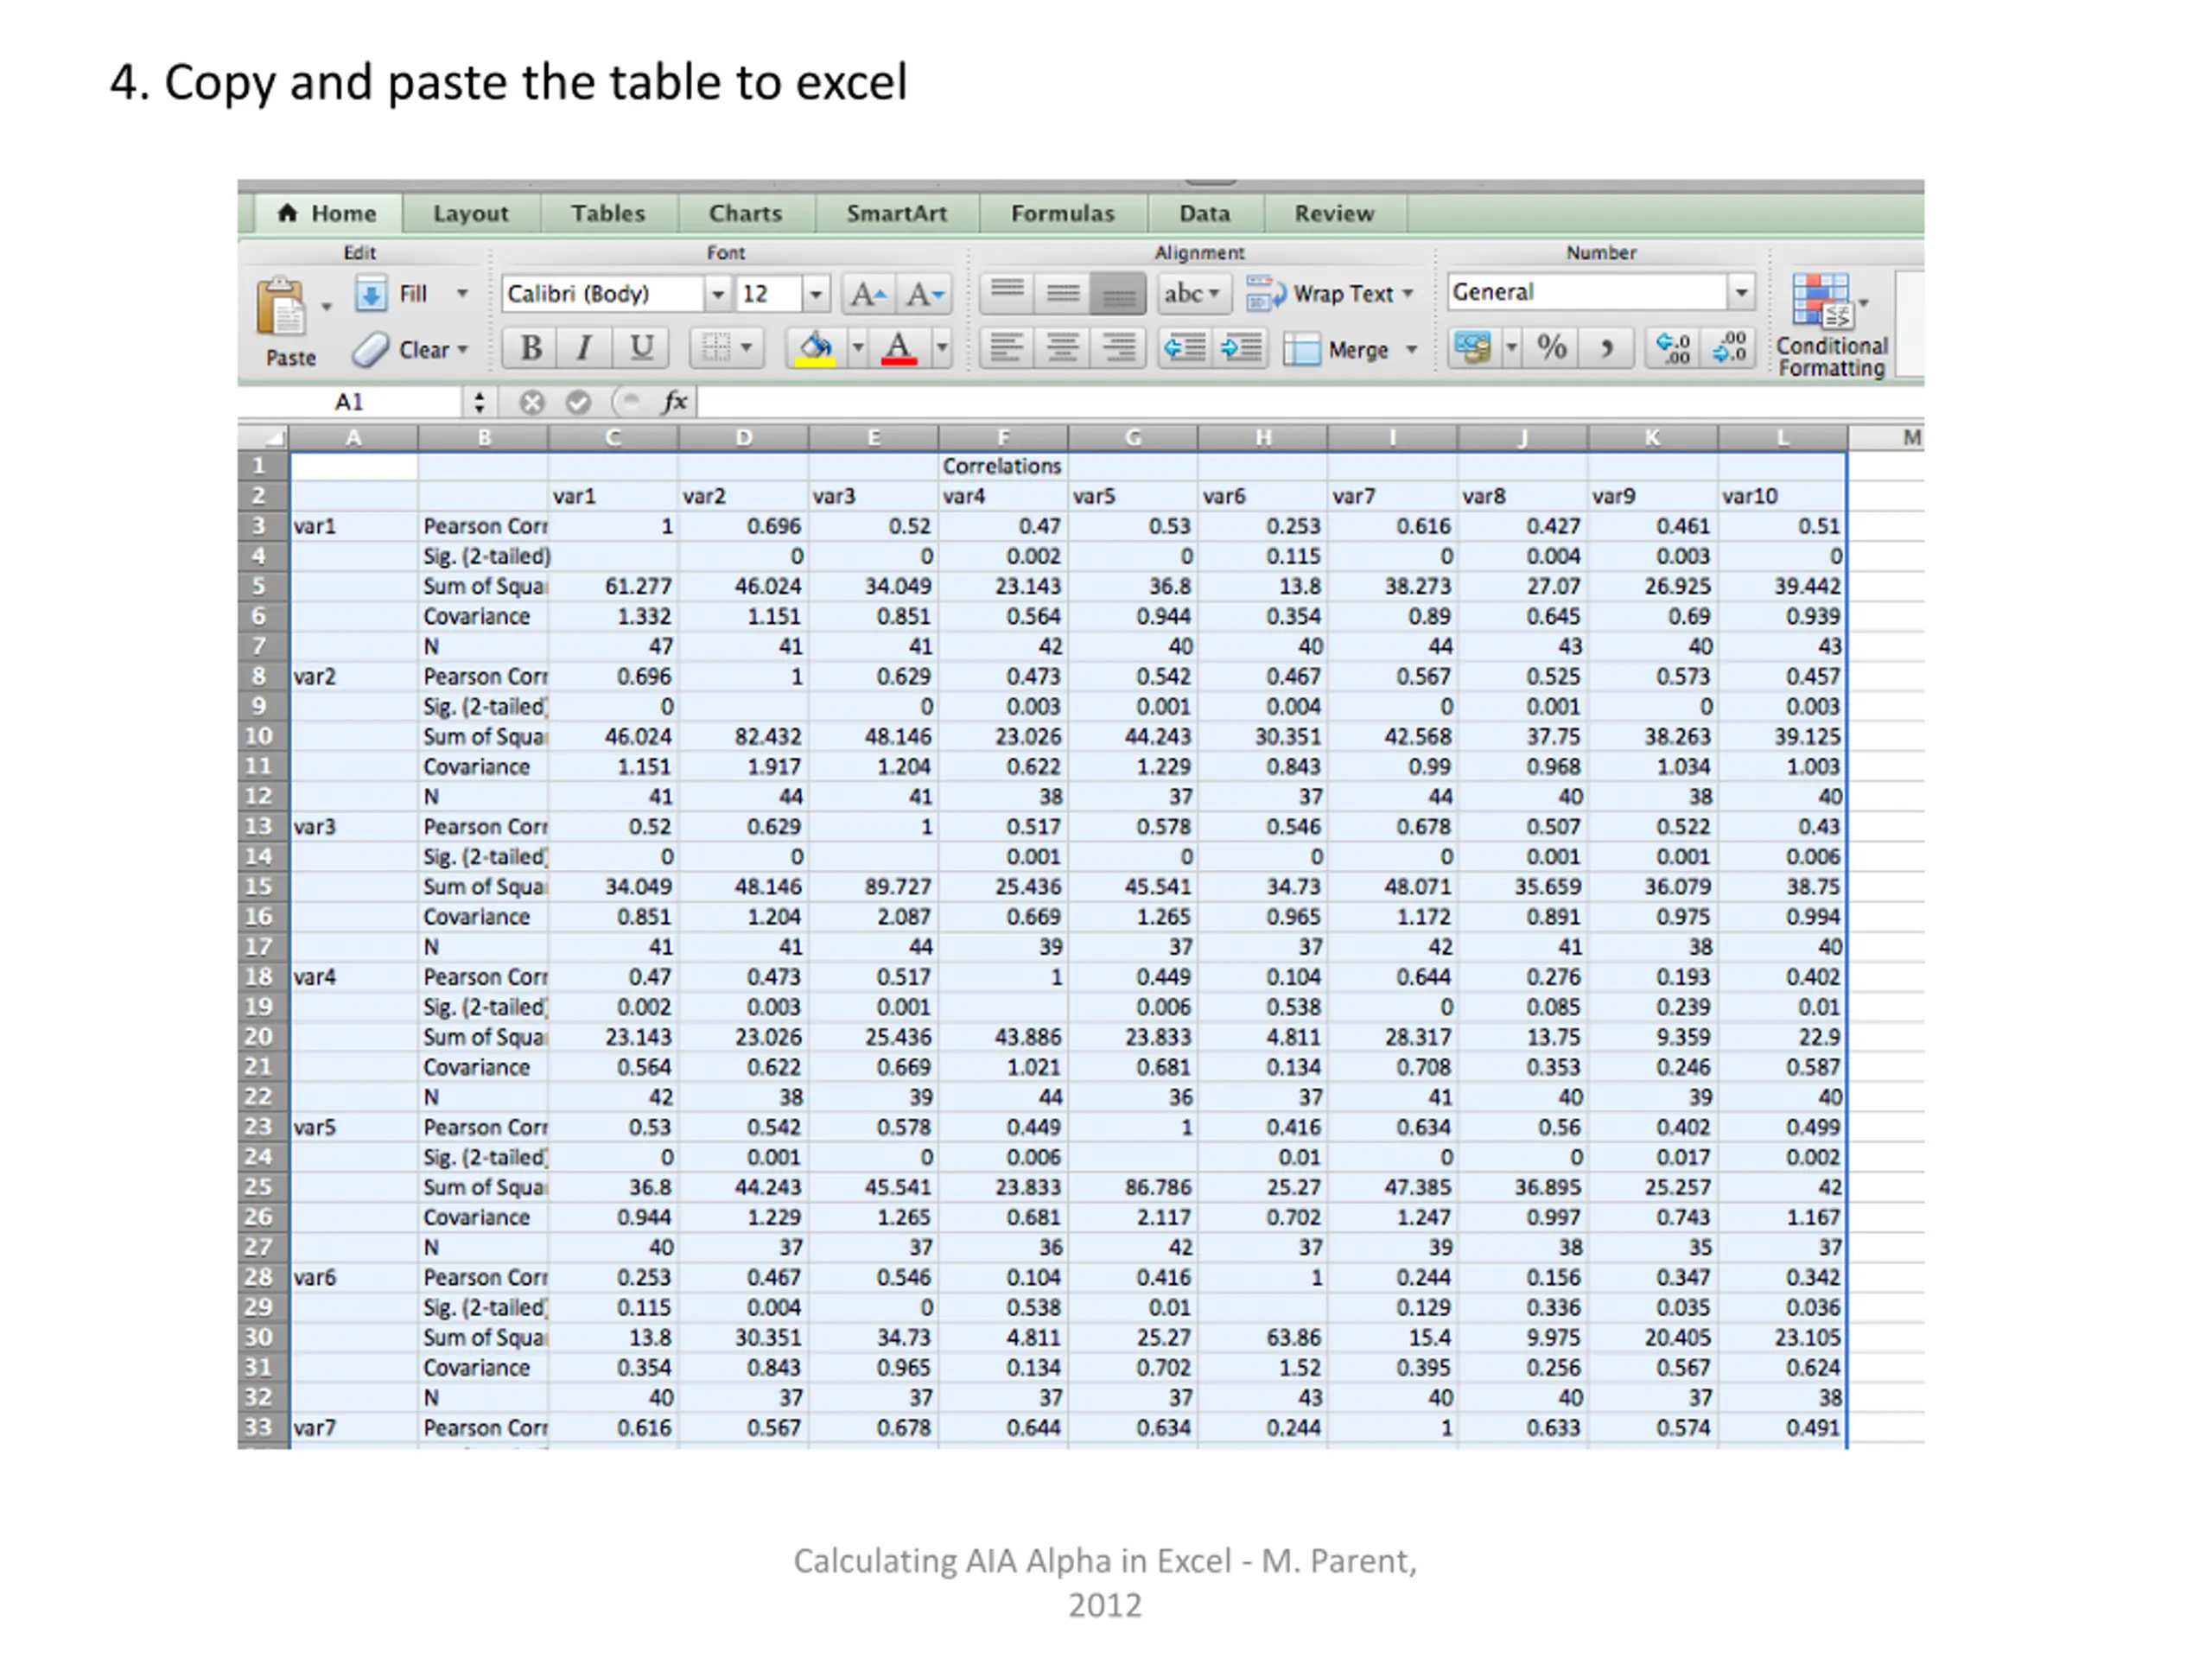The width and height of the screenshot is (2212, 1659).
Task: Click the Decrease Indent icon
Action: click(1185, 348)
